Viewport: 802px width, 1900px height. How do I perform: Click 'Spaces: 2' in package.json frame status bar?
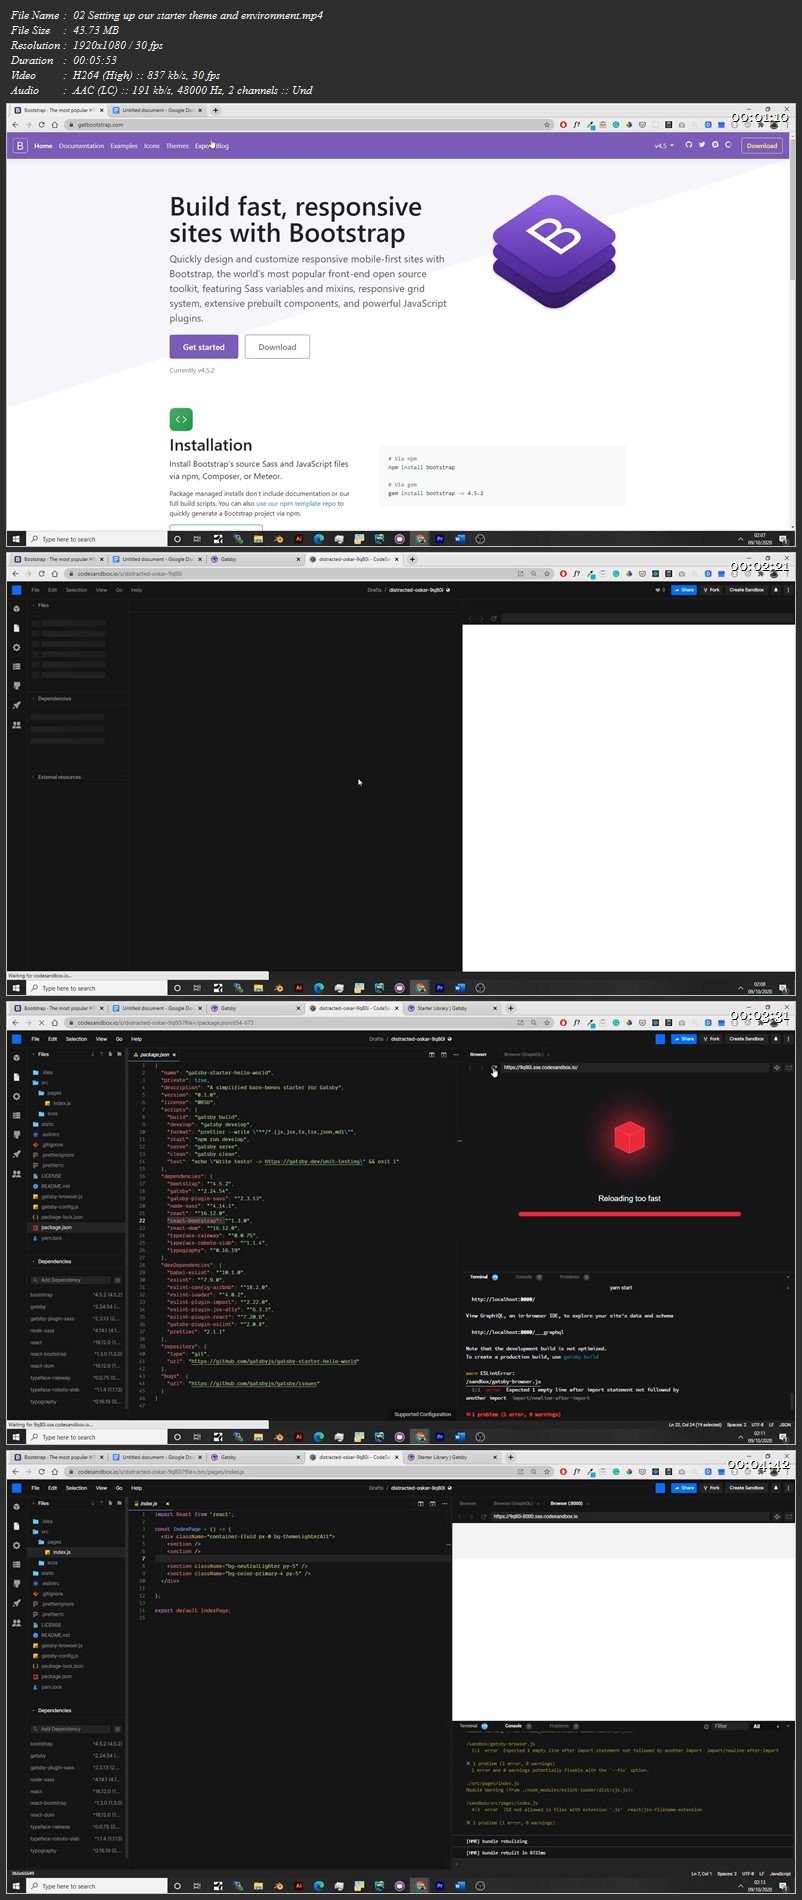(x=736, y=1425)
